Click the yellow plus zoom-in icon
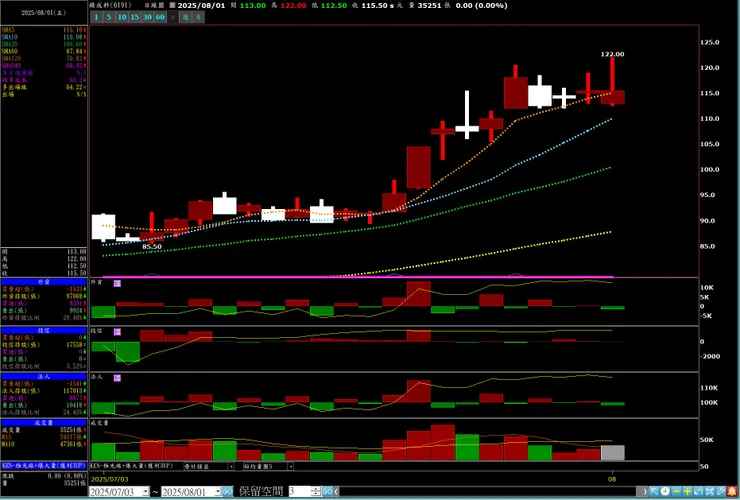The image size is (740, 500). (687, 492)
